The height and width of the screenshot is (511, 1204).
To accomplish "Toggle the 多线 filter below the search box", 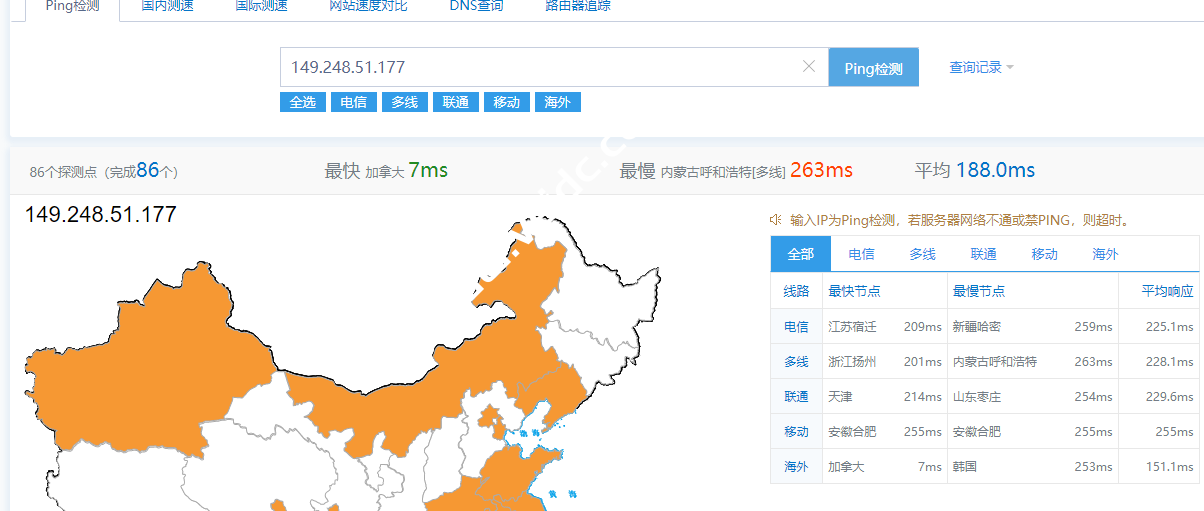I will pos(405,102).
